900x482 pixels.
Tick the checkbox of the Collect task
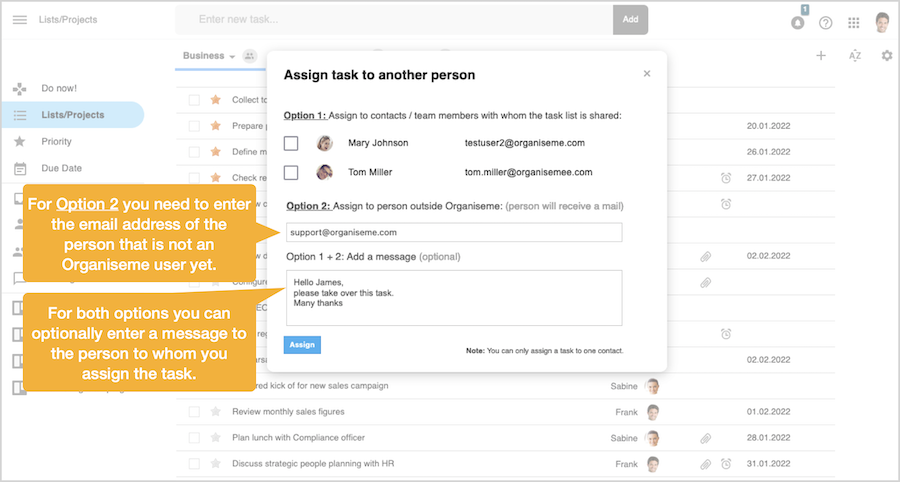(x=195, y=100)
